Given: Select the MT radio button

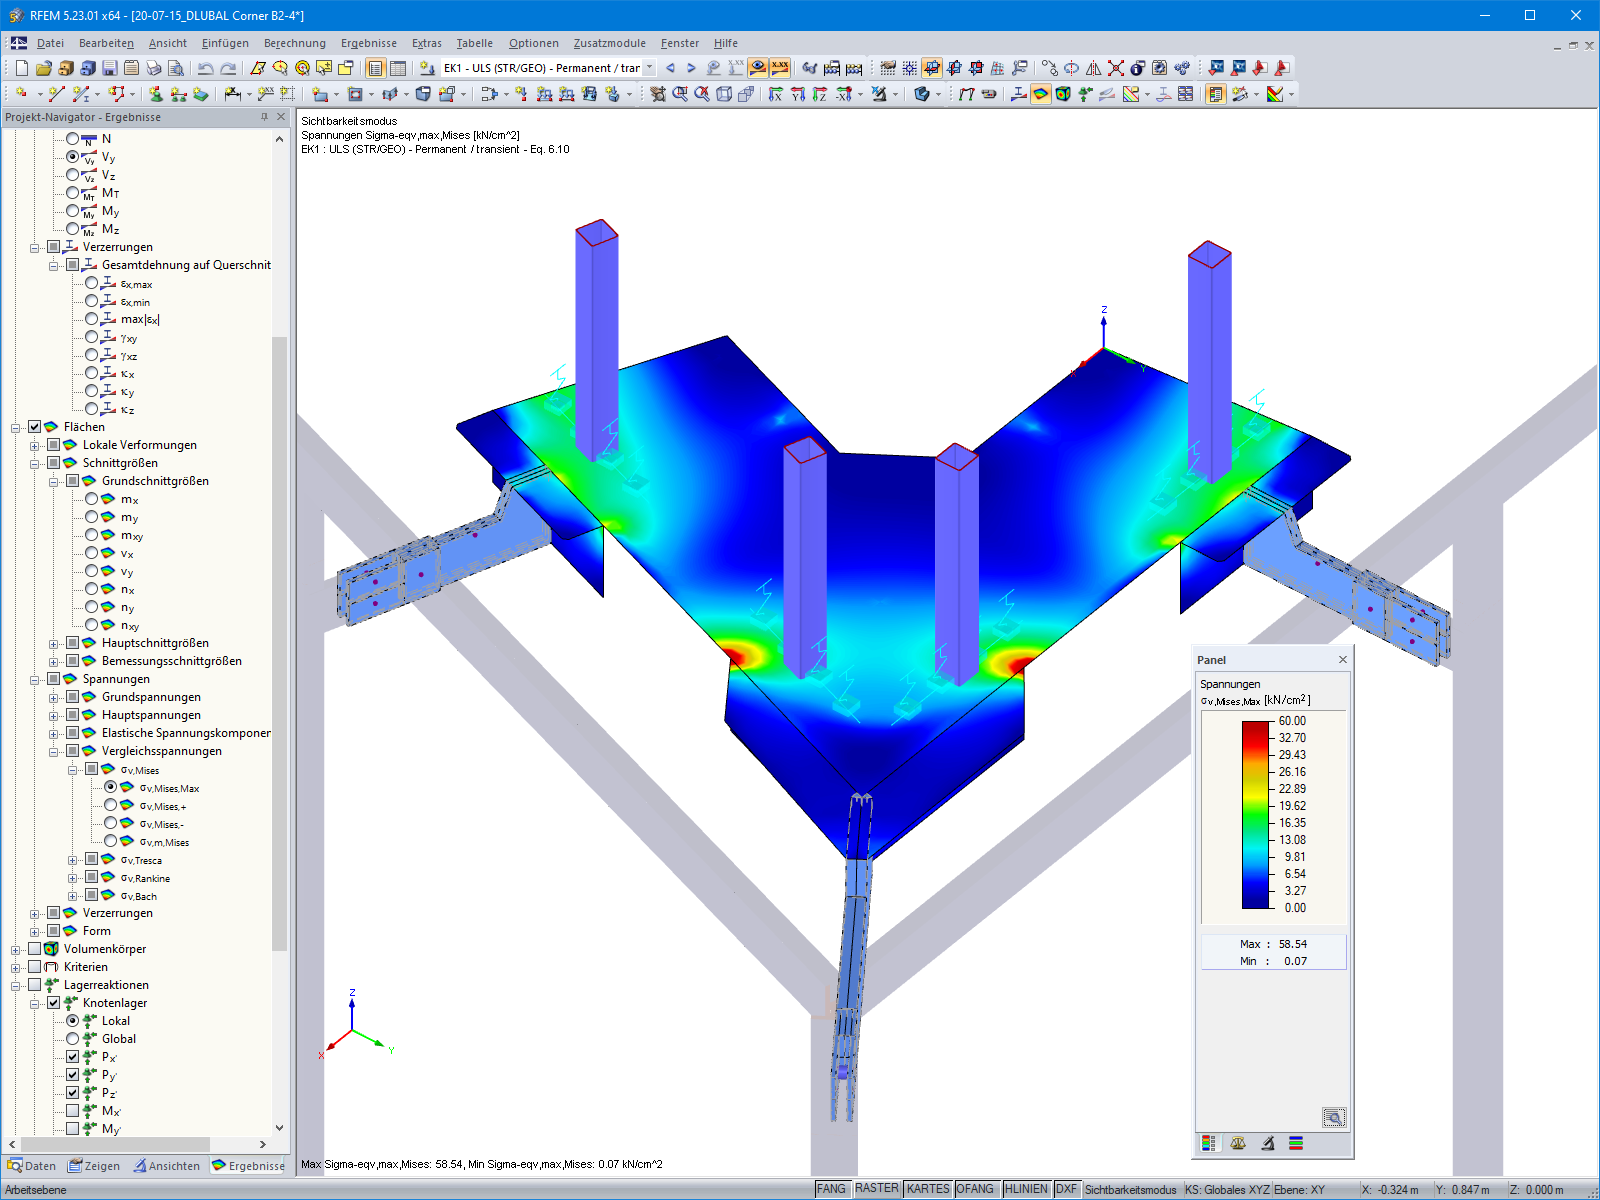Looking at the screenshot, I should [x=73, y=193].
